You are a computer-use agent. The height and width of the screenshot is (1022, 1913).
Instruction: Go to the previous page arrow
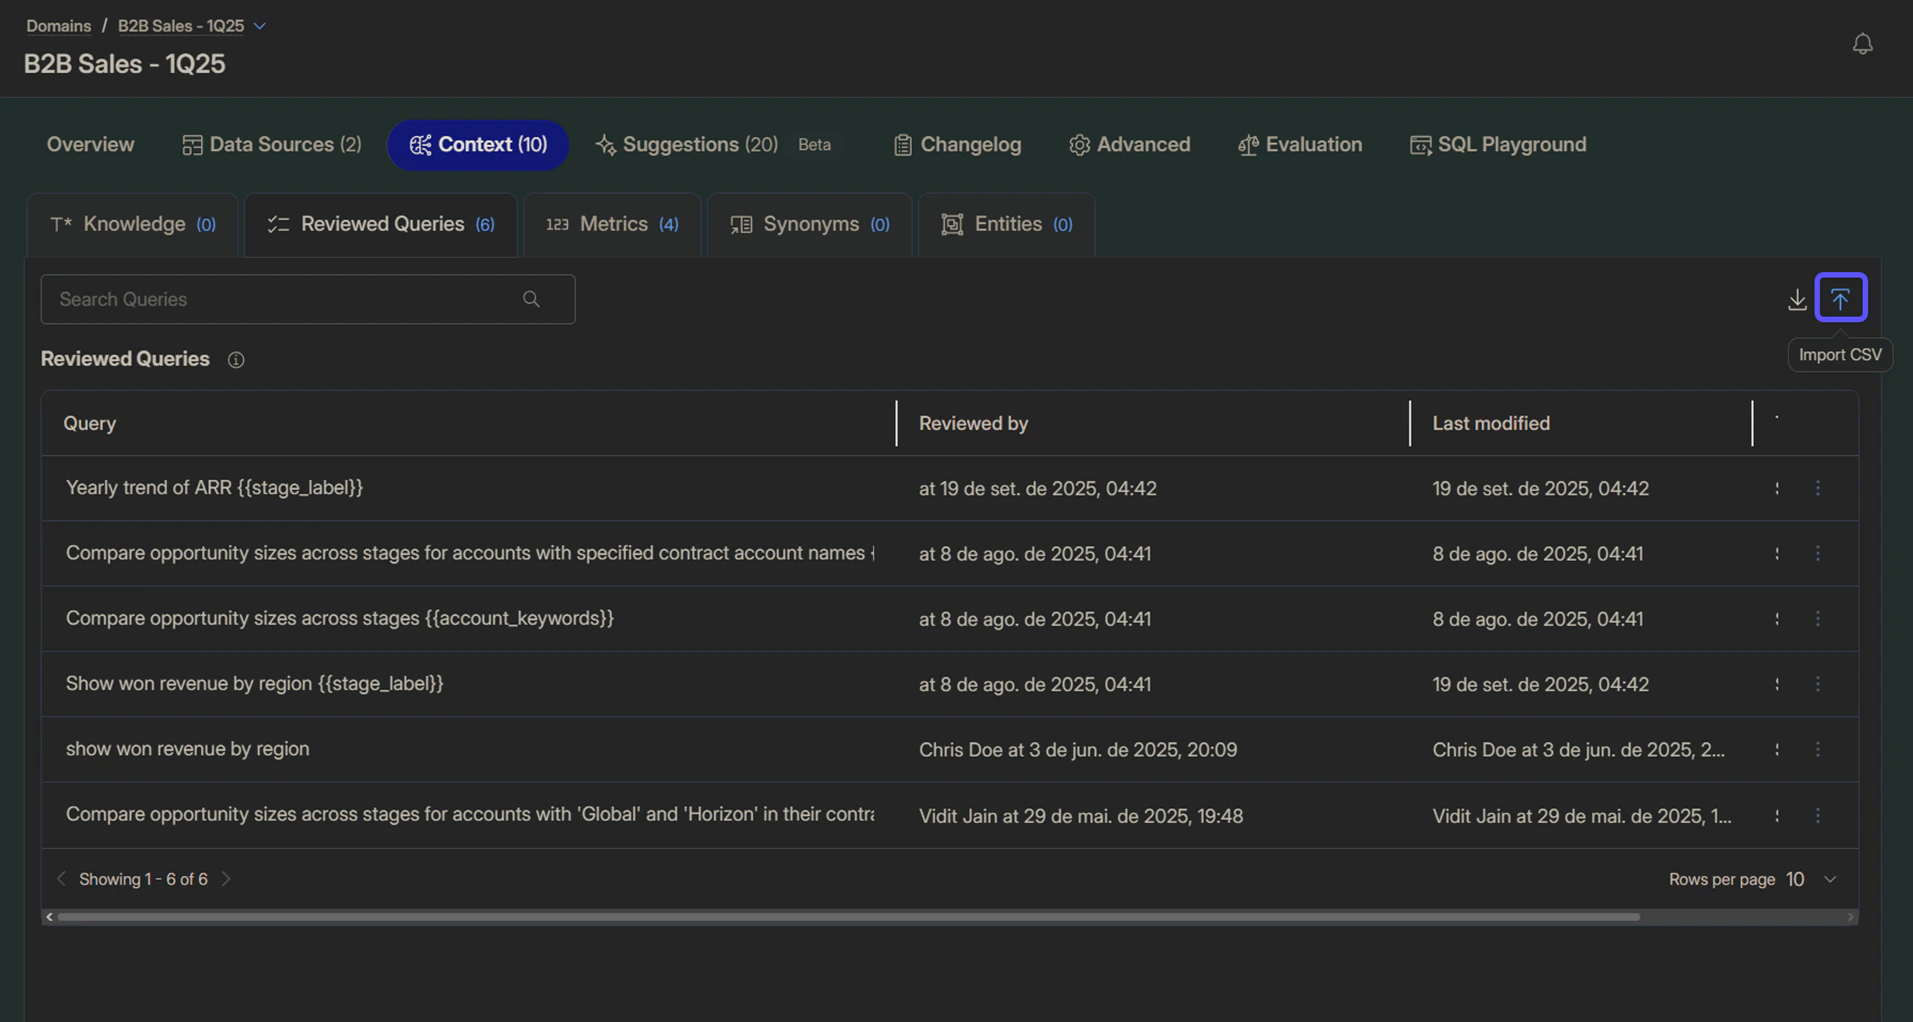(61, 879)
